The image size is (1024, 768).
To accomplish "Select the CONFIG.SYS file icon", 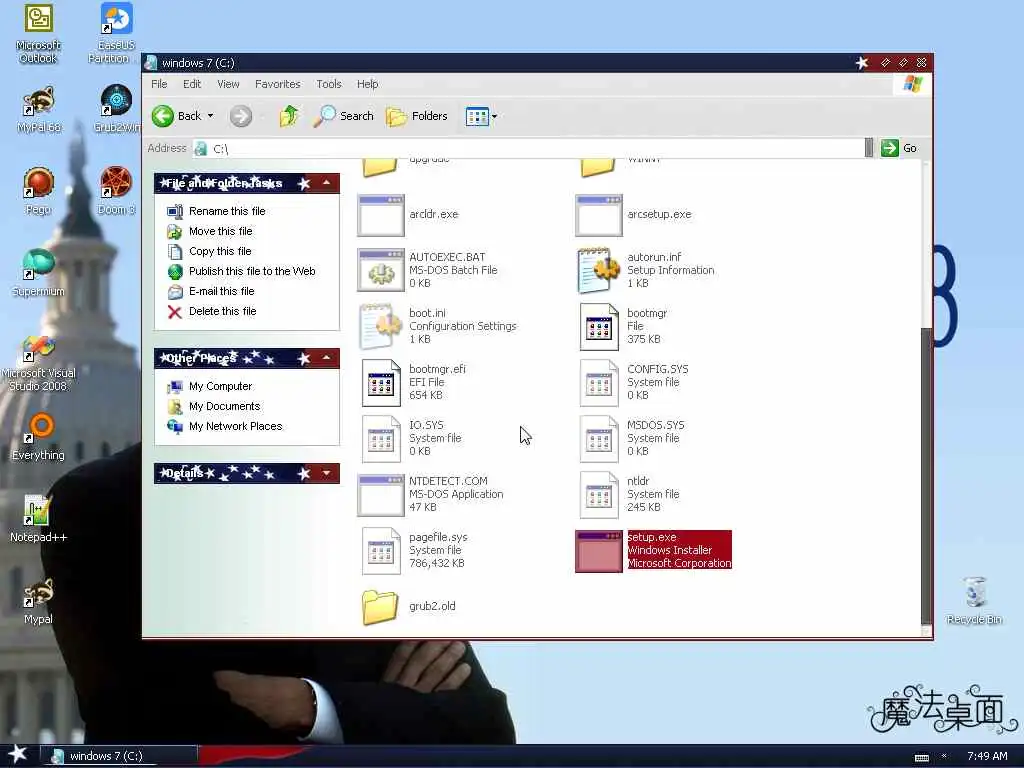I will (x=599, y=383).
